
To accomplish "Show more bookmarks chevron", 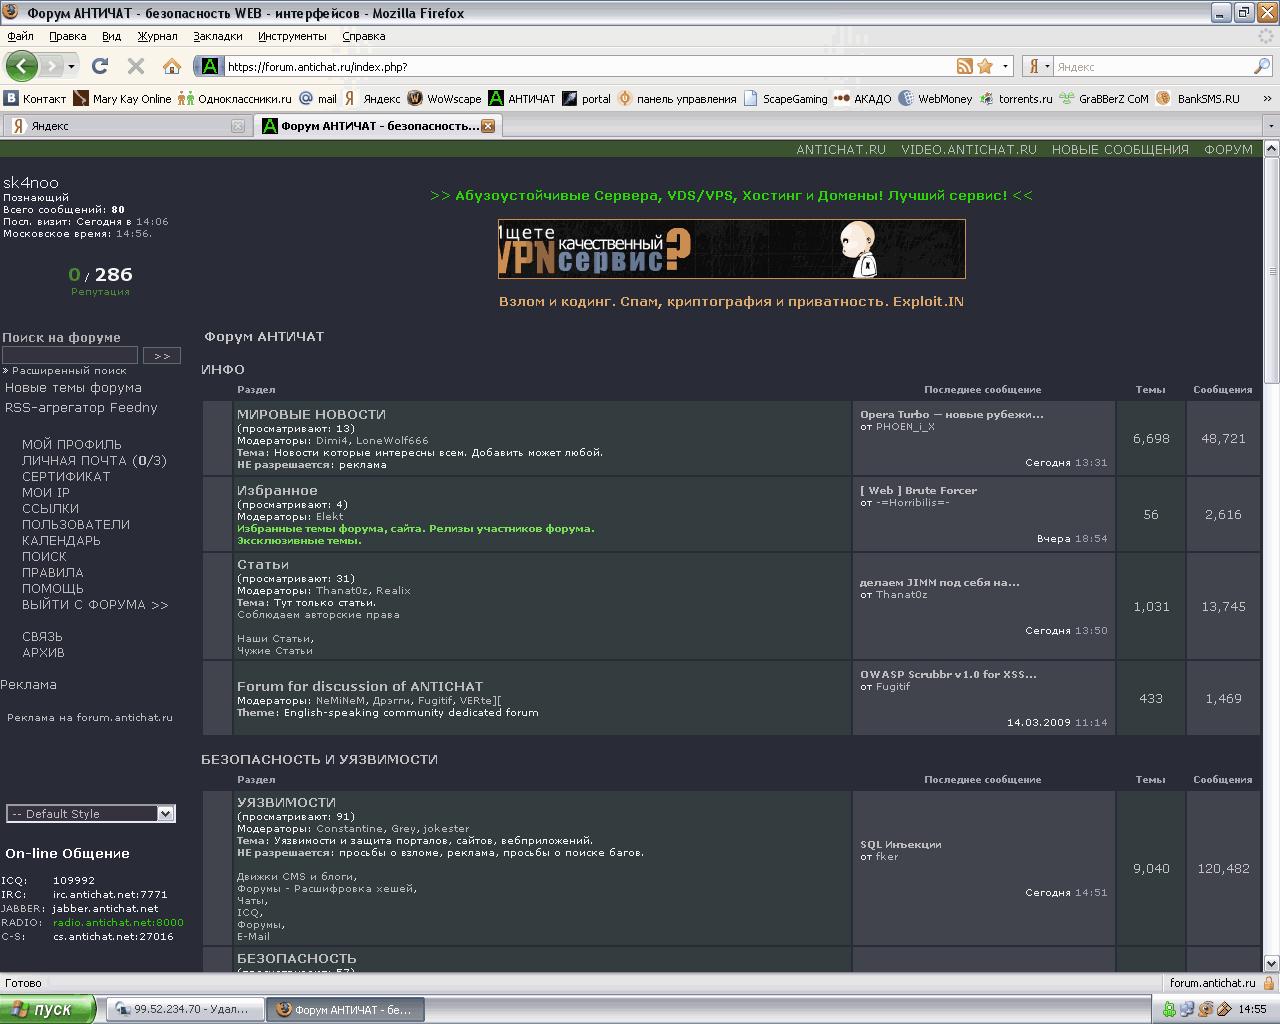I will 1267,99.
